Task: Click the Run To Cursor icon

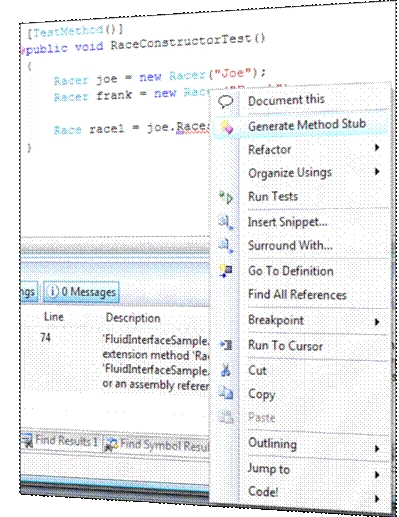Action: (x=226, y=345)
